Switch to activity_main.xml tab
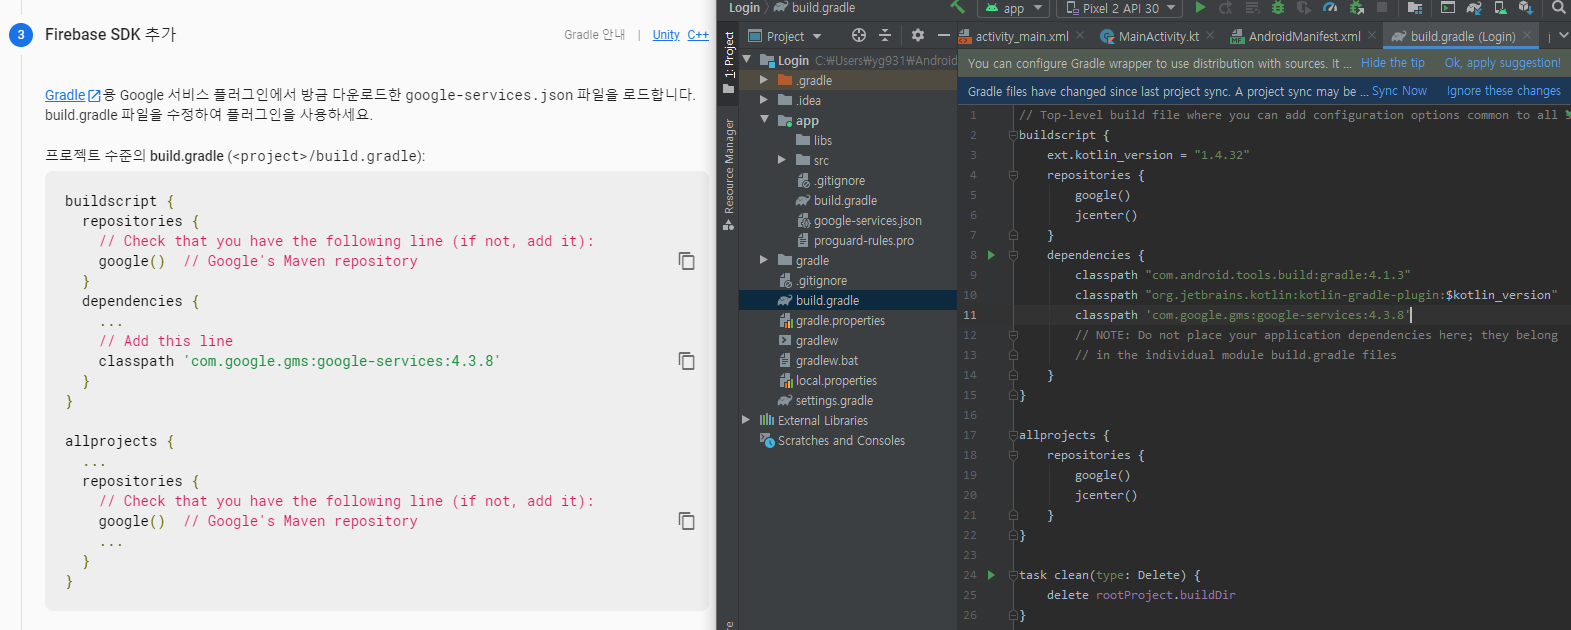Screen dimensions: 1571x630 pyautogui.click(x=1022, y=36)
